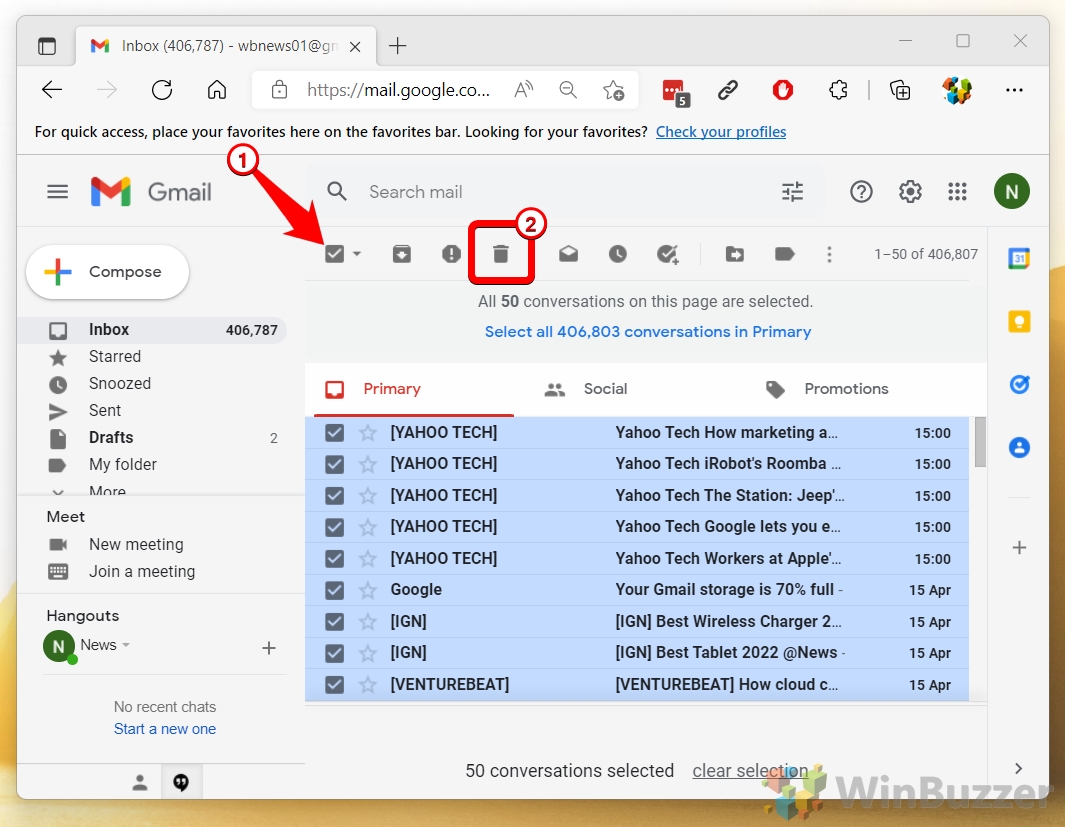This screenshot has width=1065, height=827.
Task: Snooze the selected emails
Action: [618, 254]
